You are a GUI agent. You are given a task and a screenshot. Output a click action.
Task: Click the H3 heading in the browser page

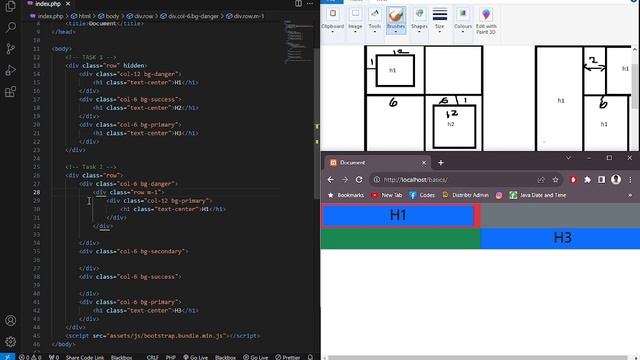point(562,238)
